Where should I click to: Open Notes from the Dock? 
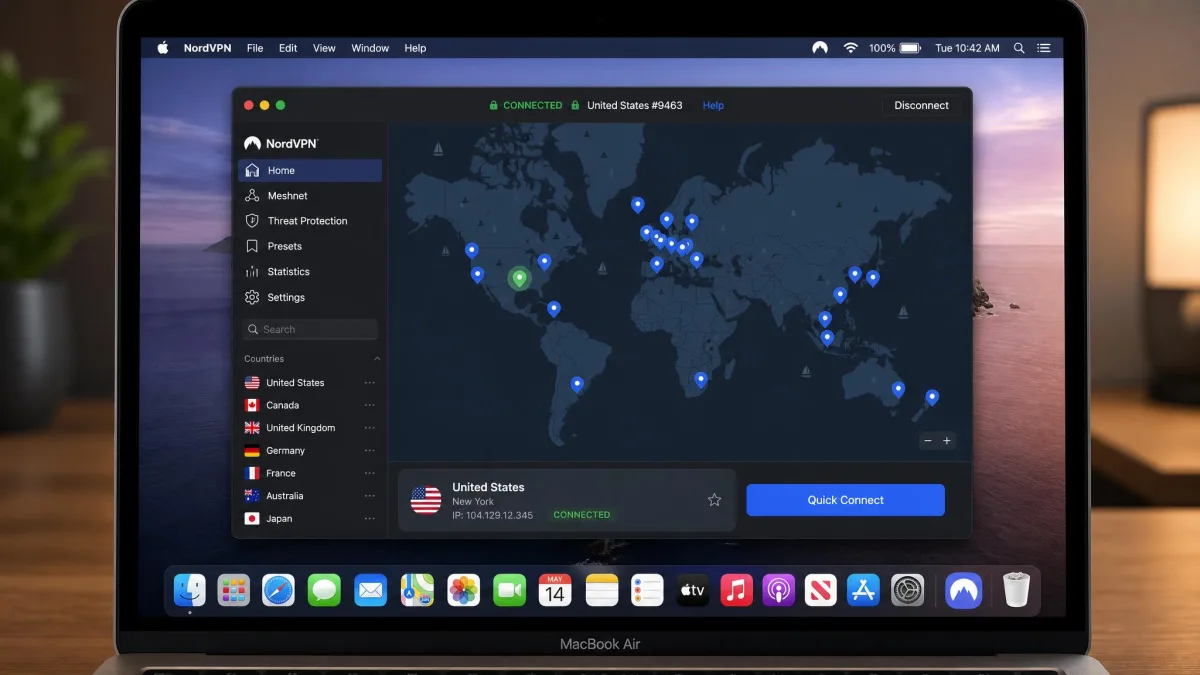pos(602,590)
